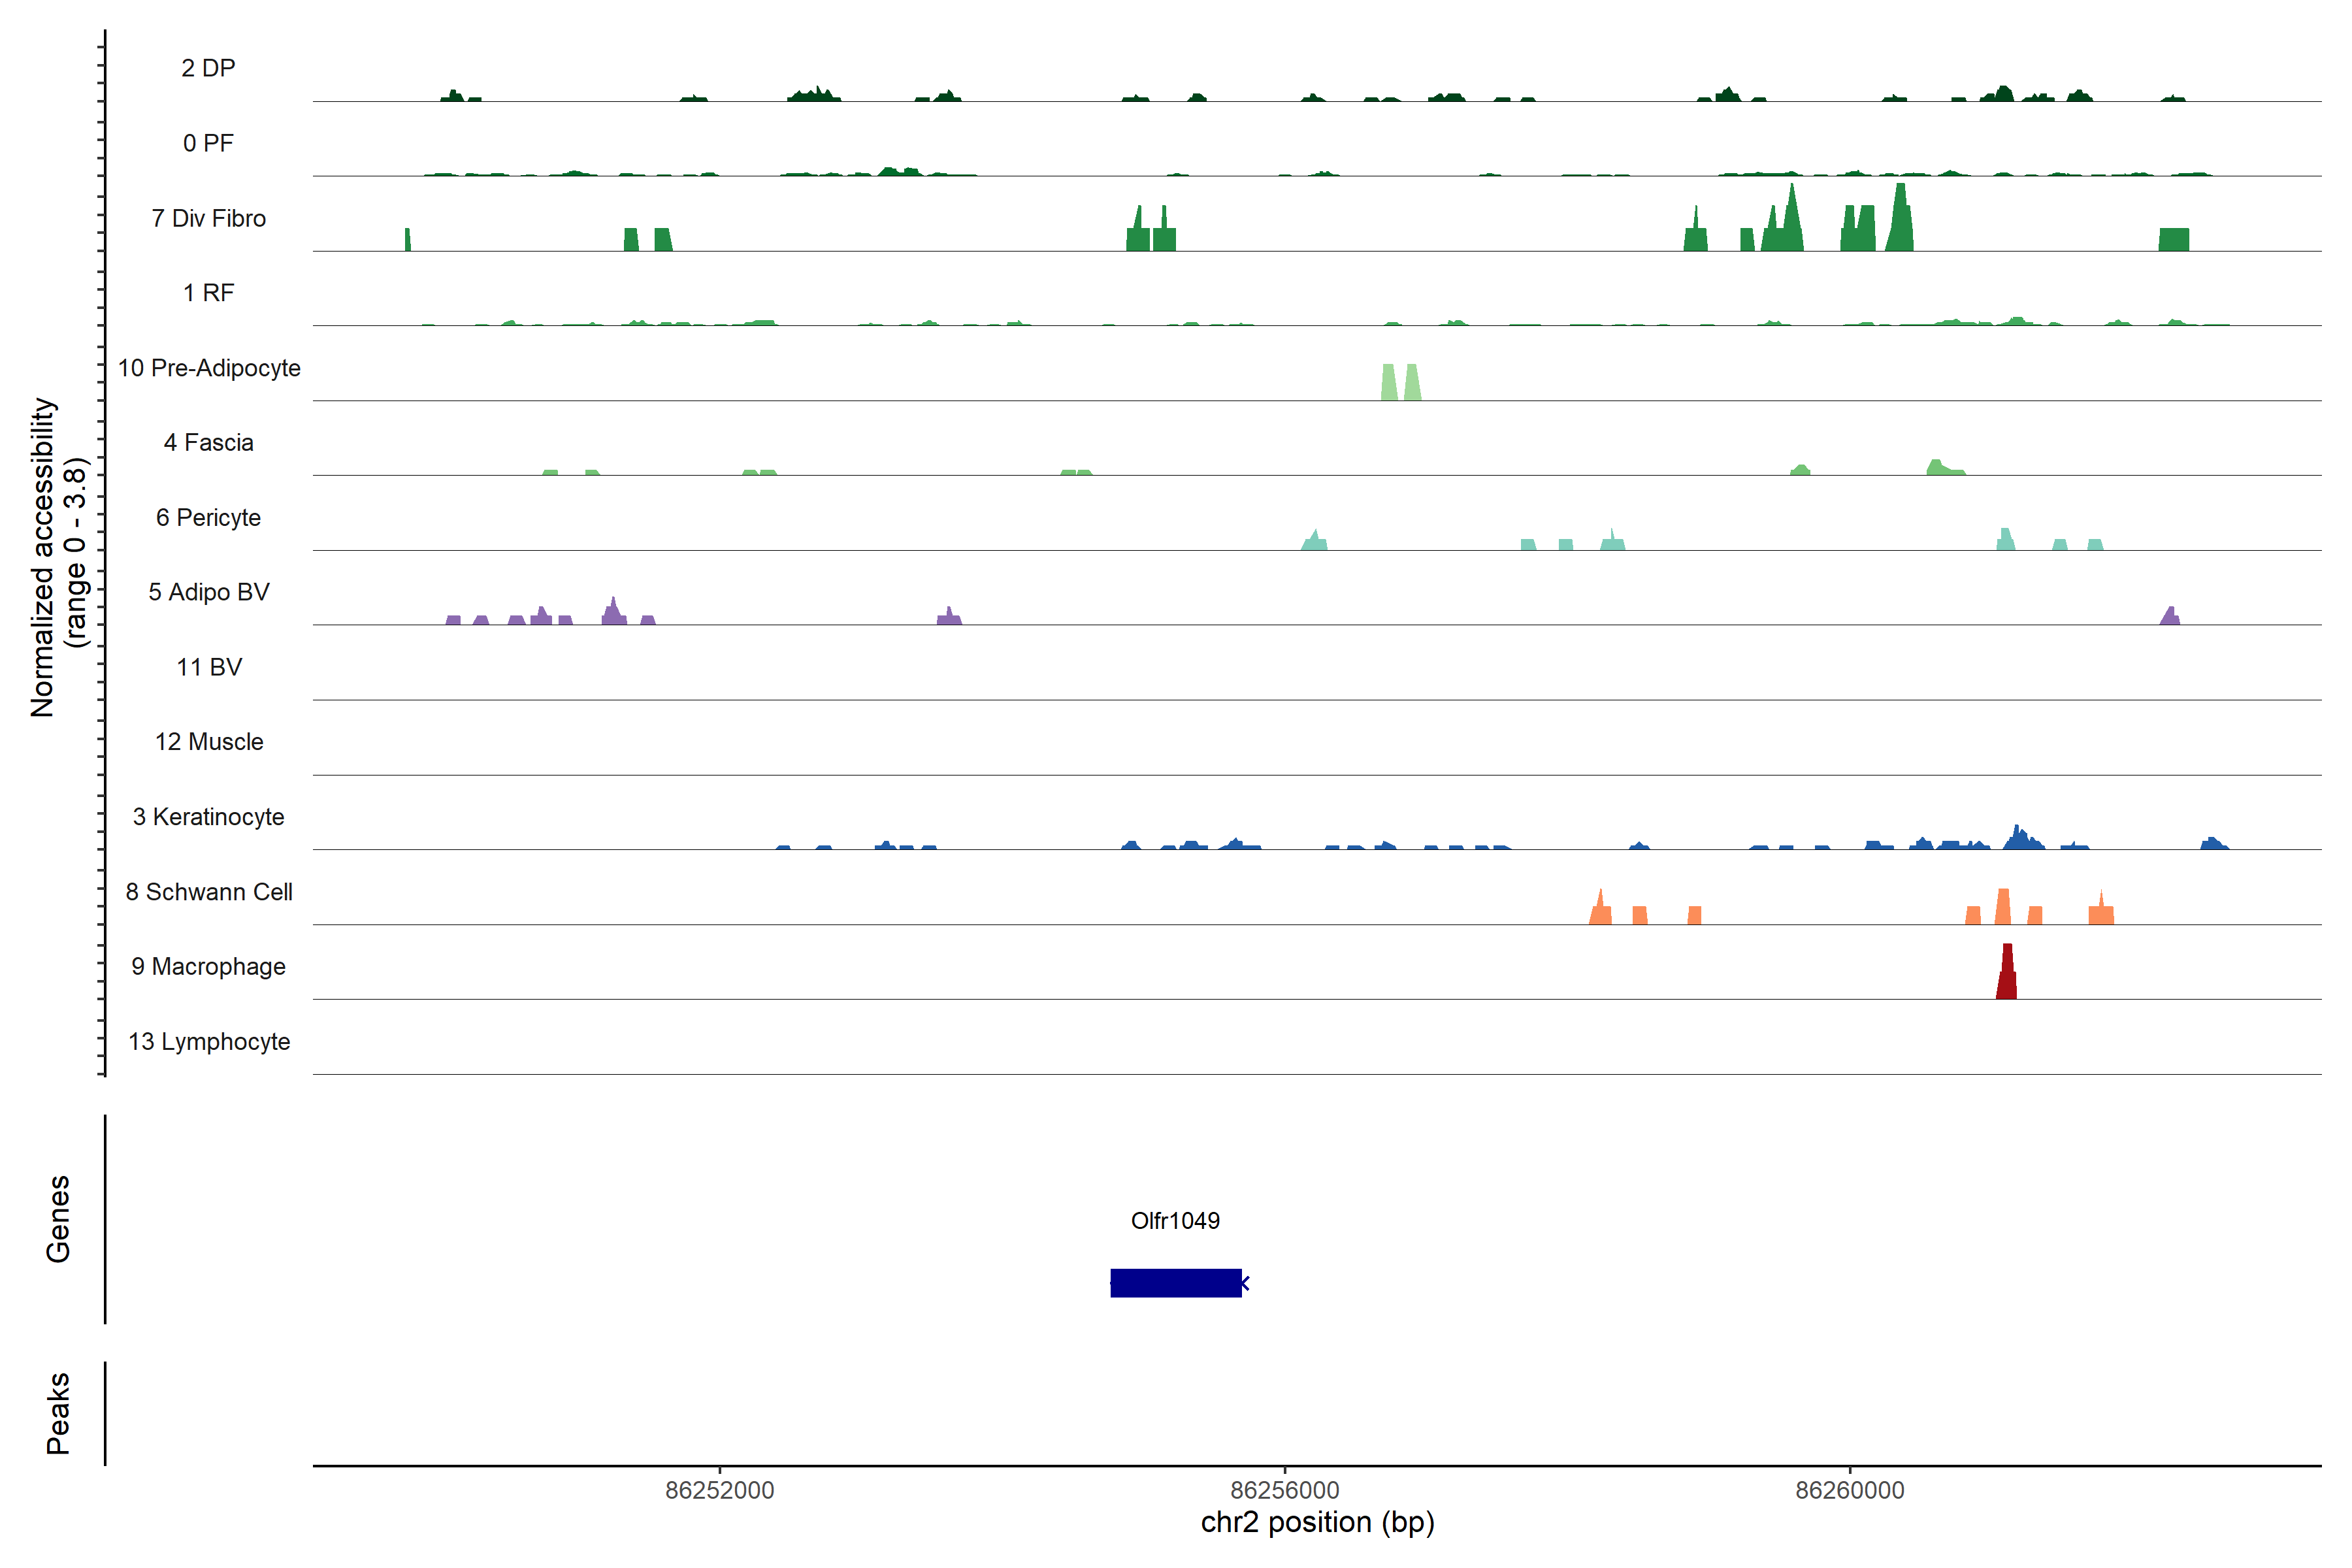Click the chr2 position (bp) axis title
Image resolution: width=2352 pixels, height=1568 pixels.
coord(1317,1522)
